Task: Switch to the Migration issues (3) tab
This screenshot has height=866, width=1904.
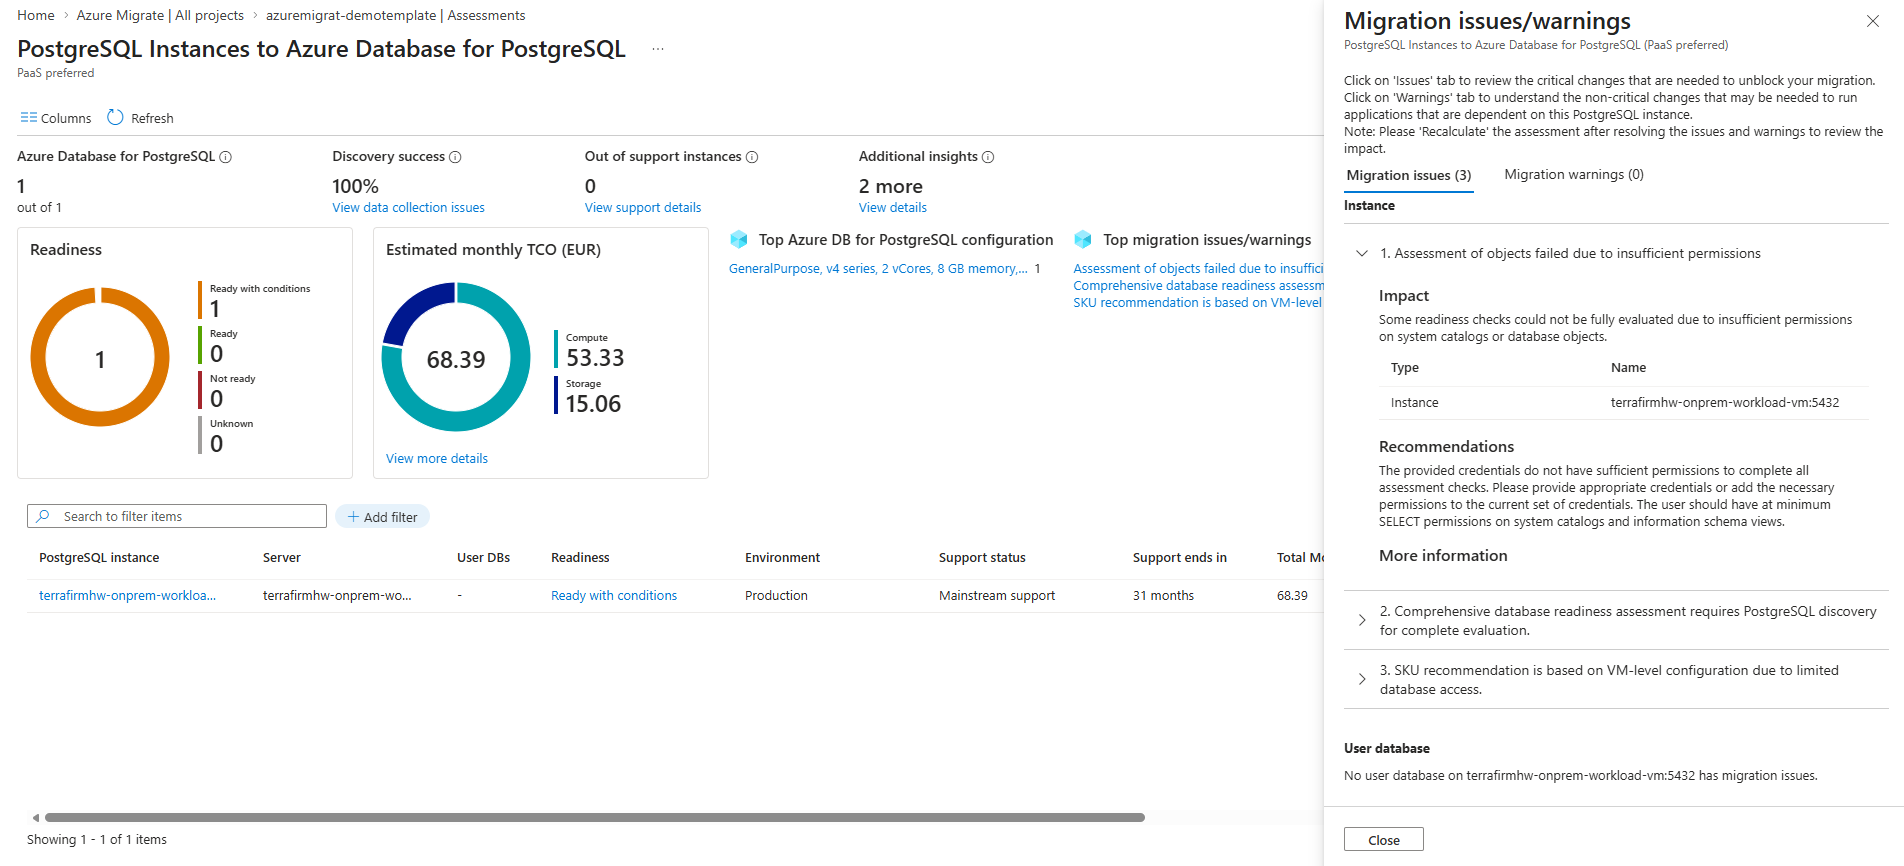Action: [1409, 175]
